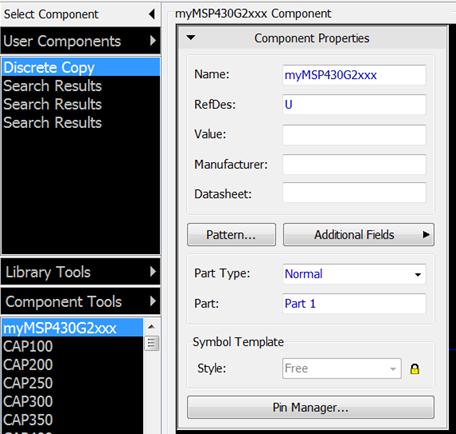The width and height of the screenshot is (456, 434).
Task: Click the Component Properties header title
Action: [312, 38]
